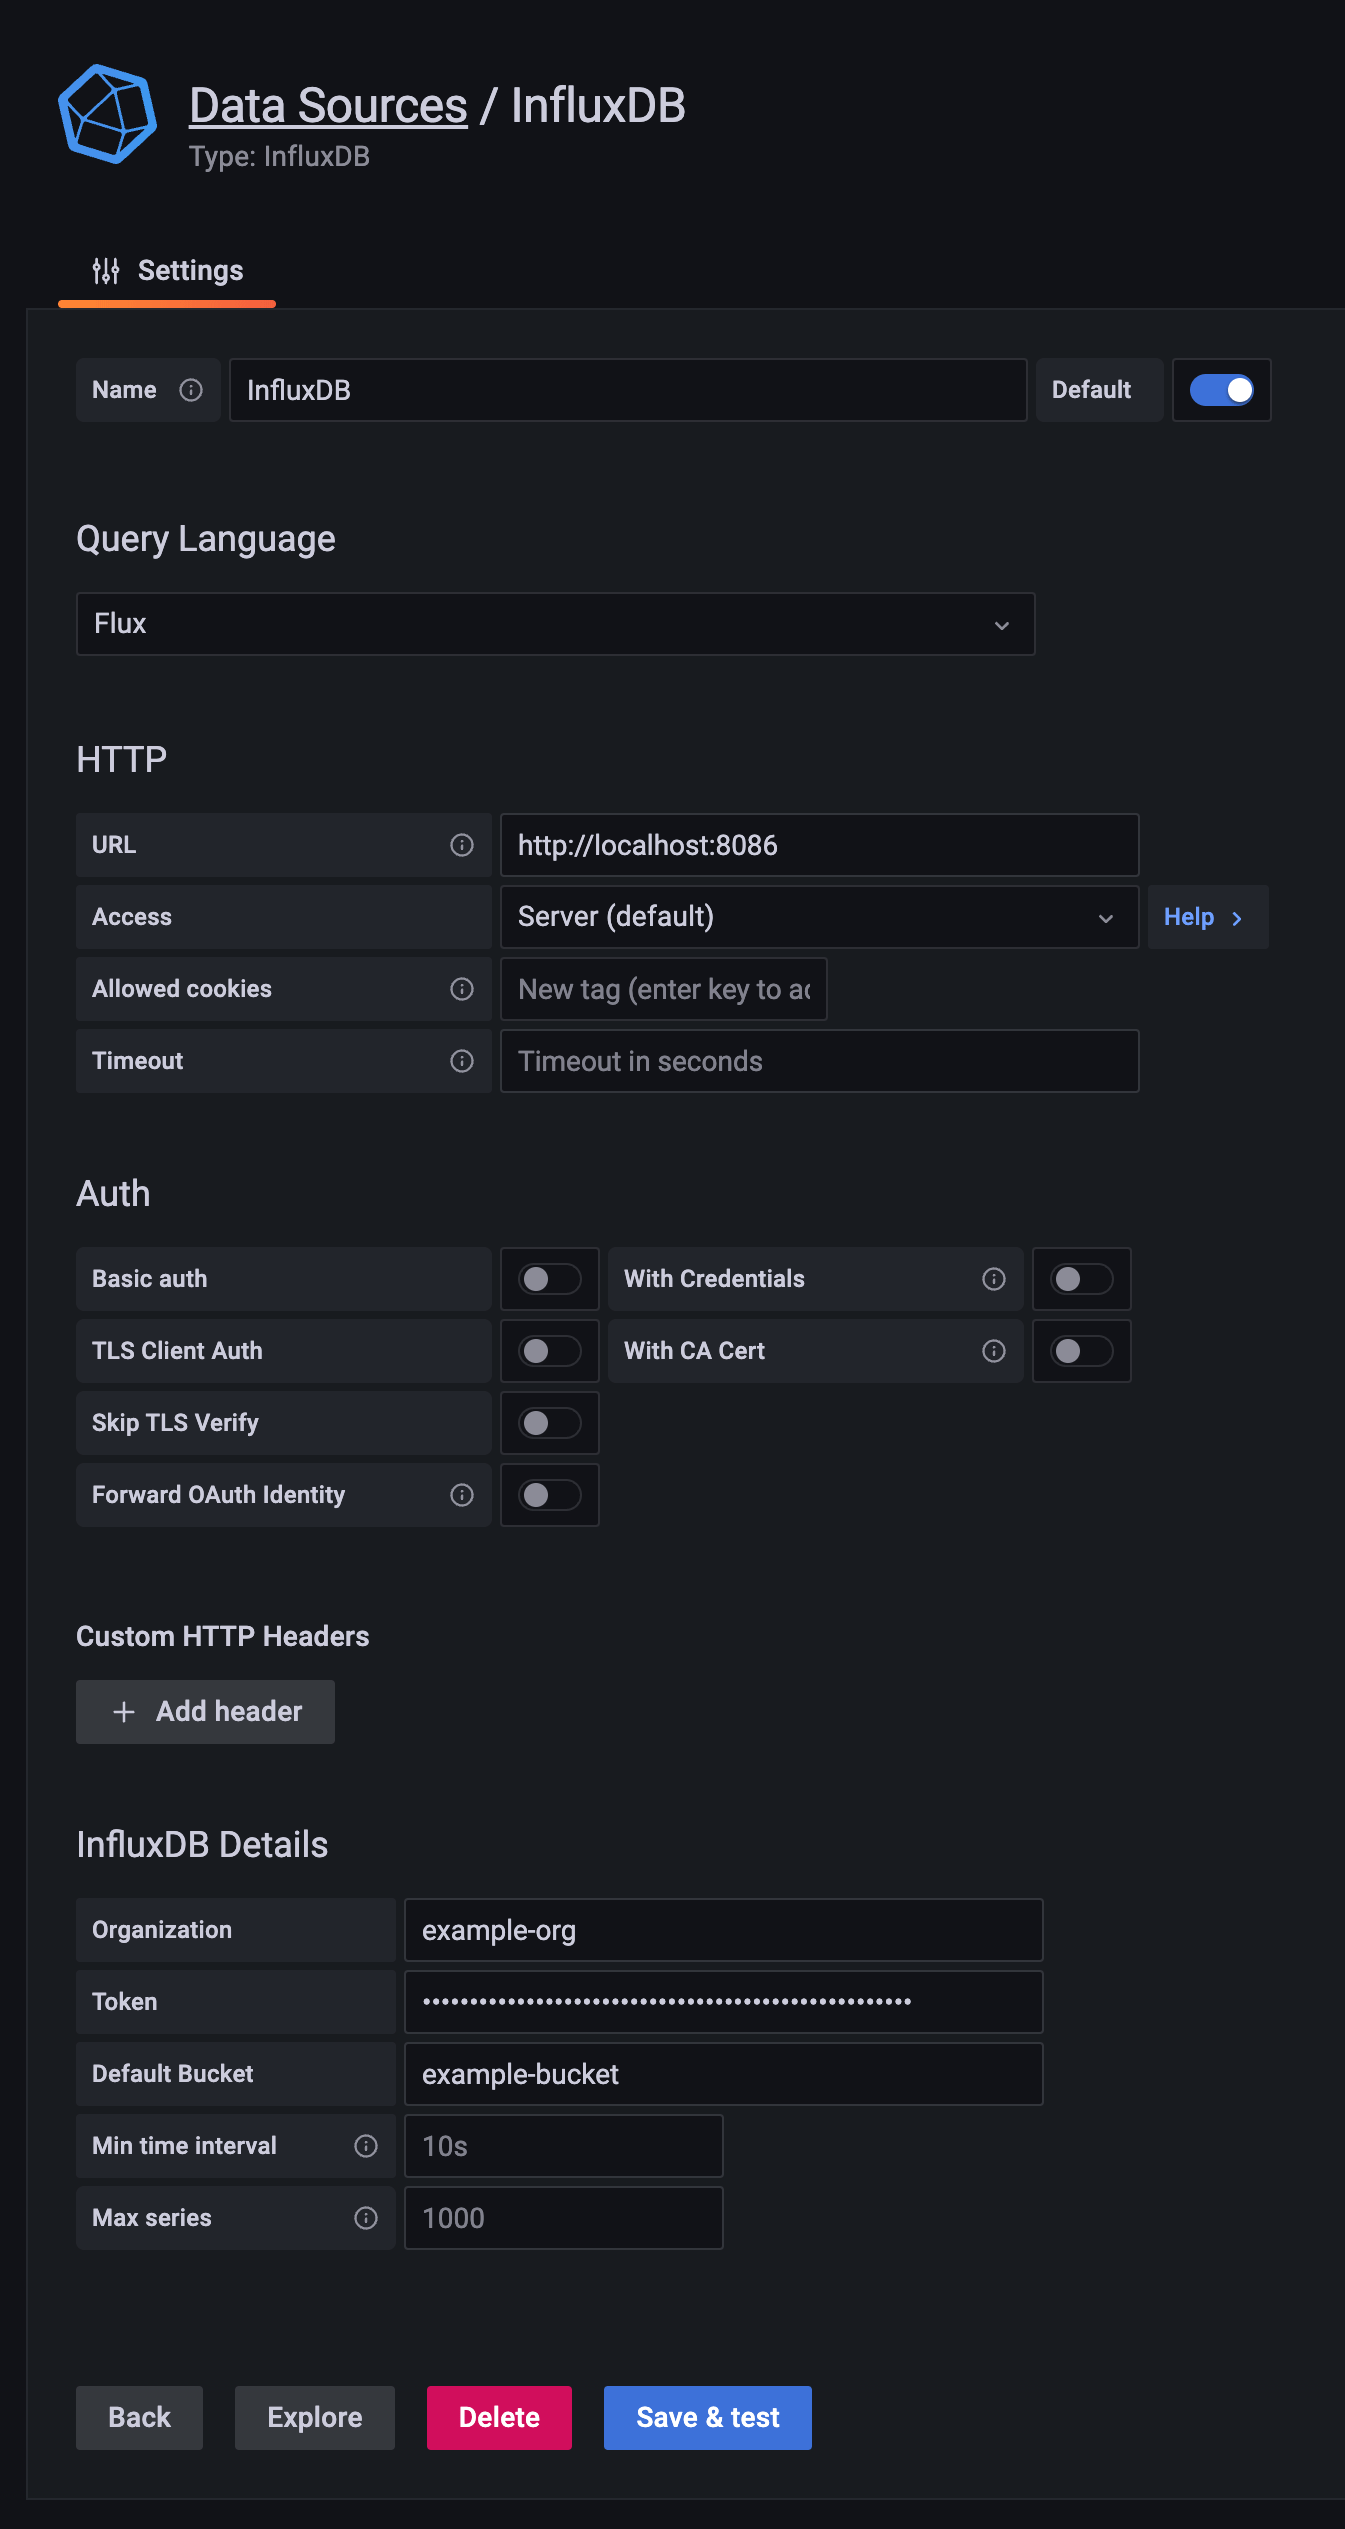
Task: Click the info icon next to Name
Action: tap(191, 390)
